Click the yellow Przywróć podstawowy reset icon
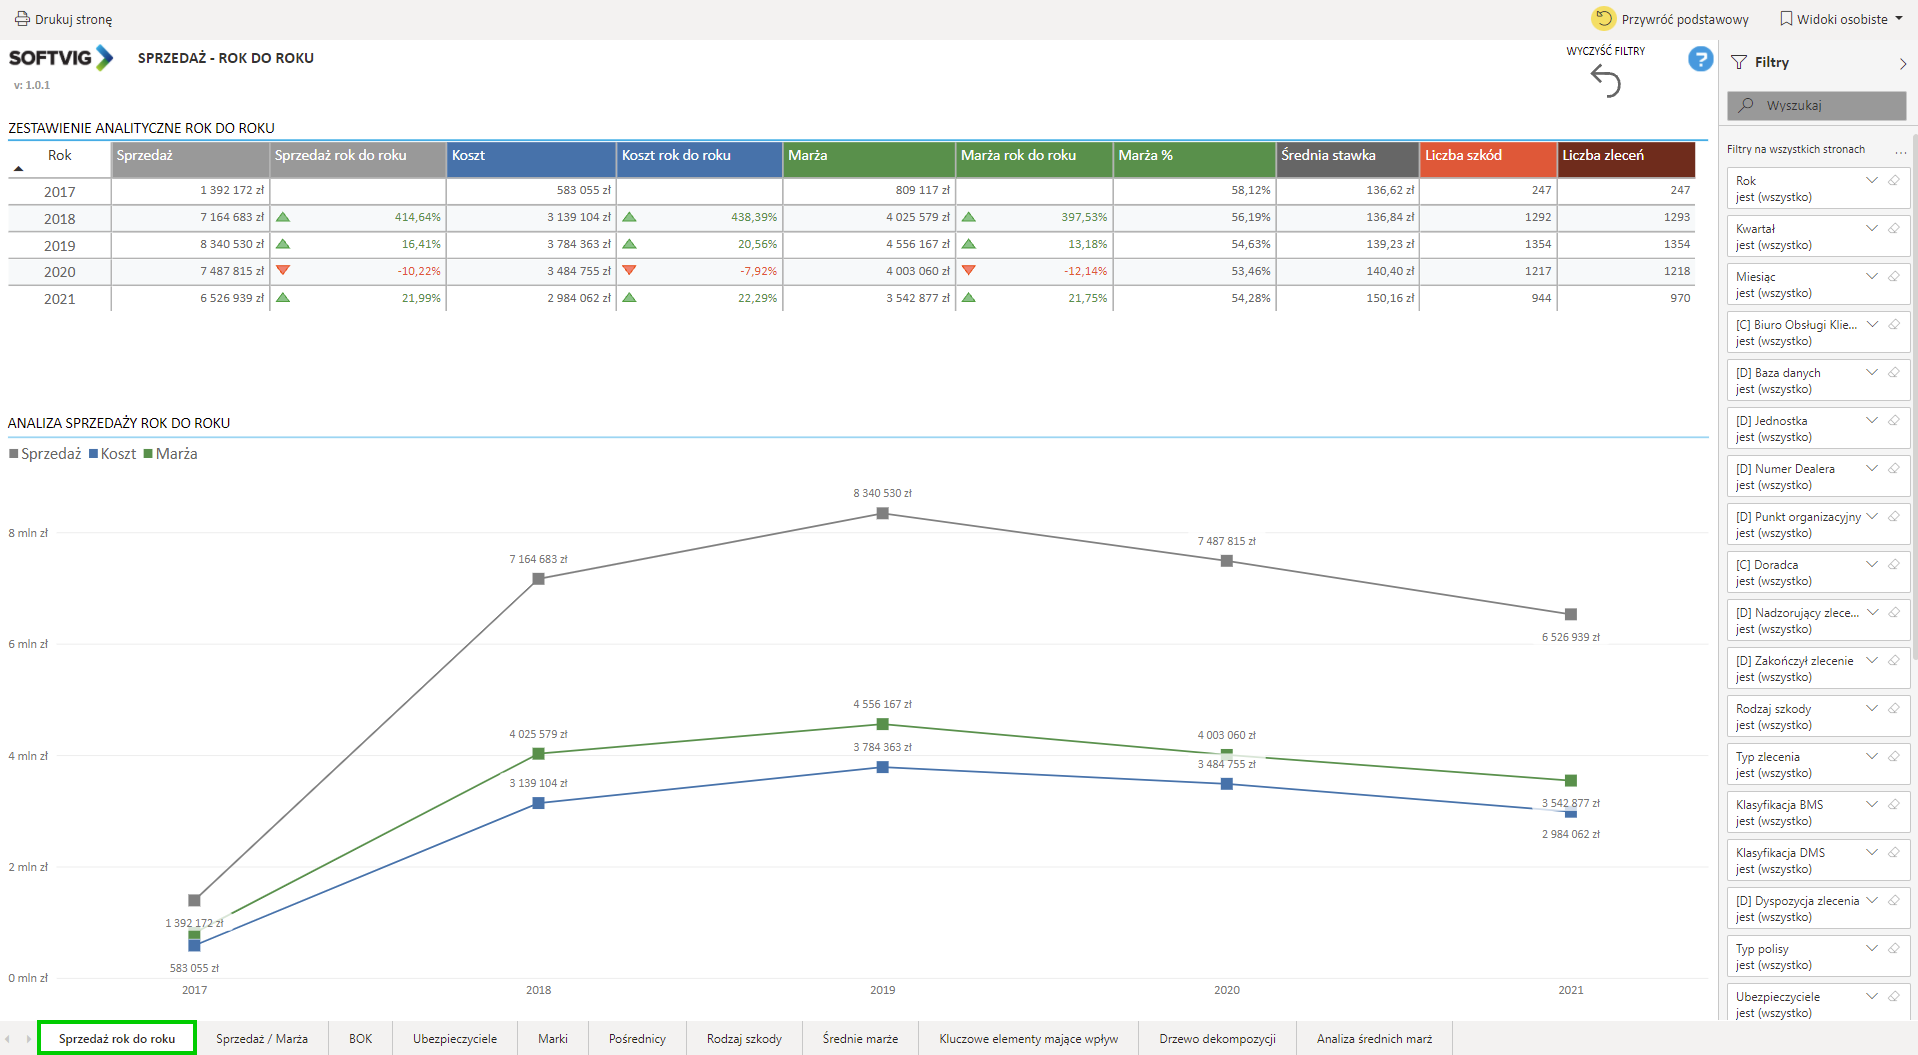Viewport: 1918px width, 1055px height. pyautogui.click(x=1603, y=19)
